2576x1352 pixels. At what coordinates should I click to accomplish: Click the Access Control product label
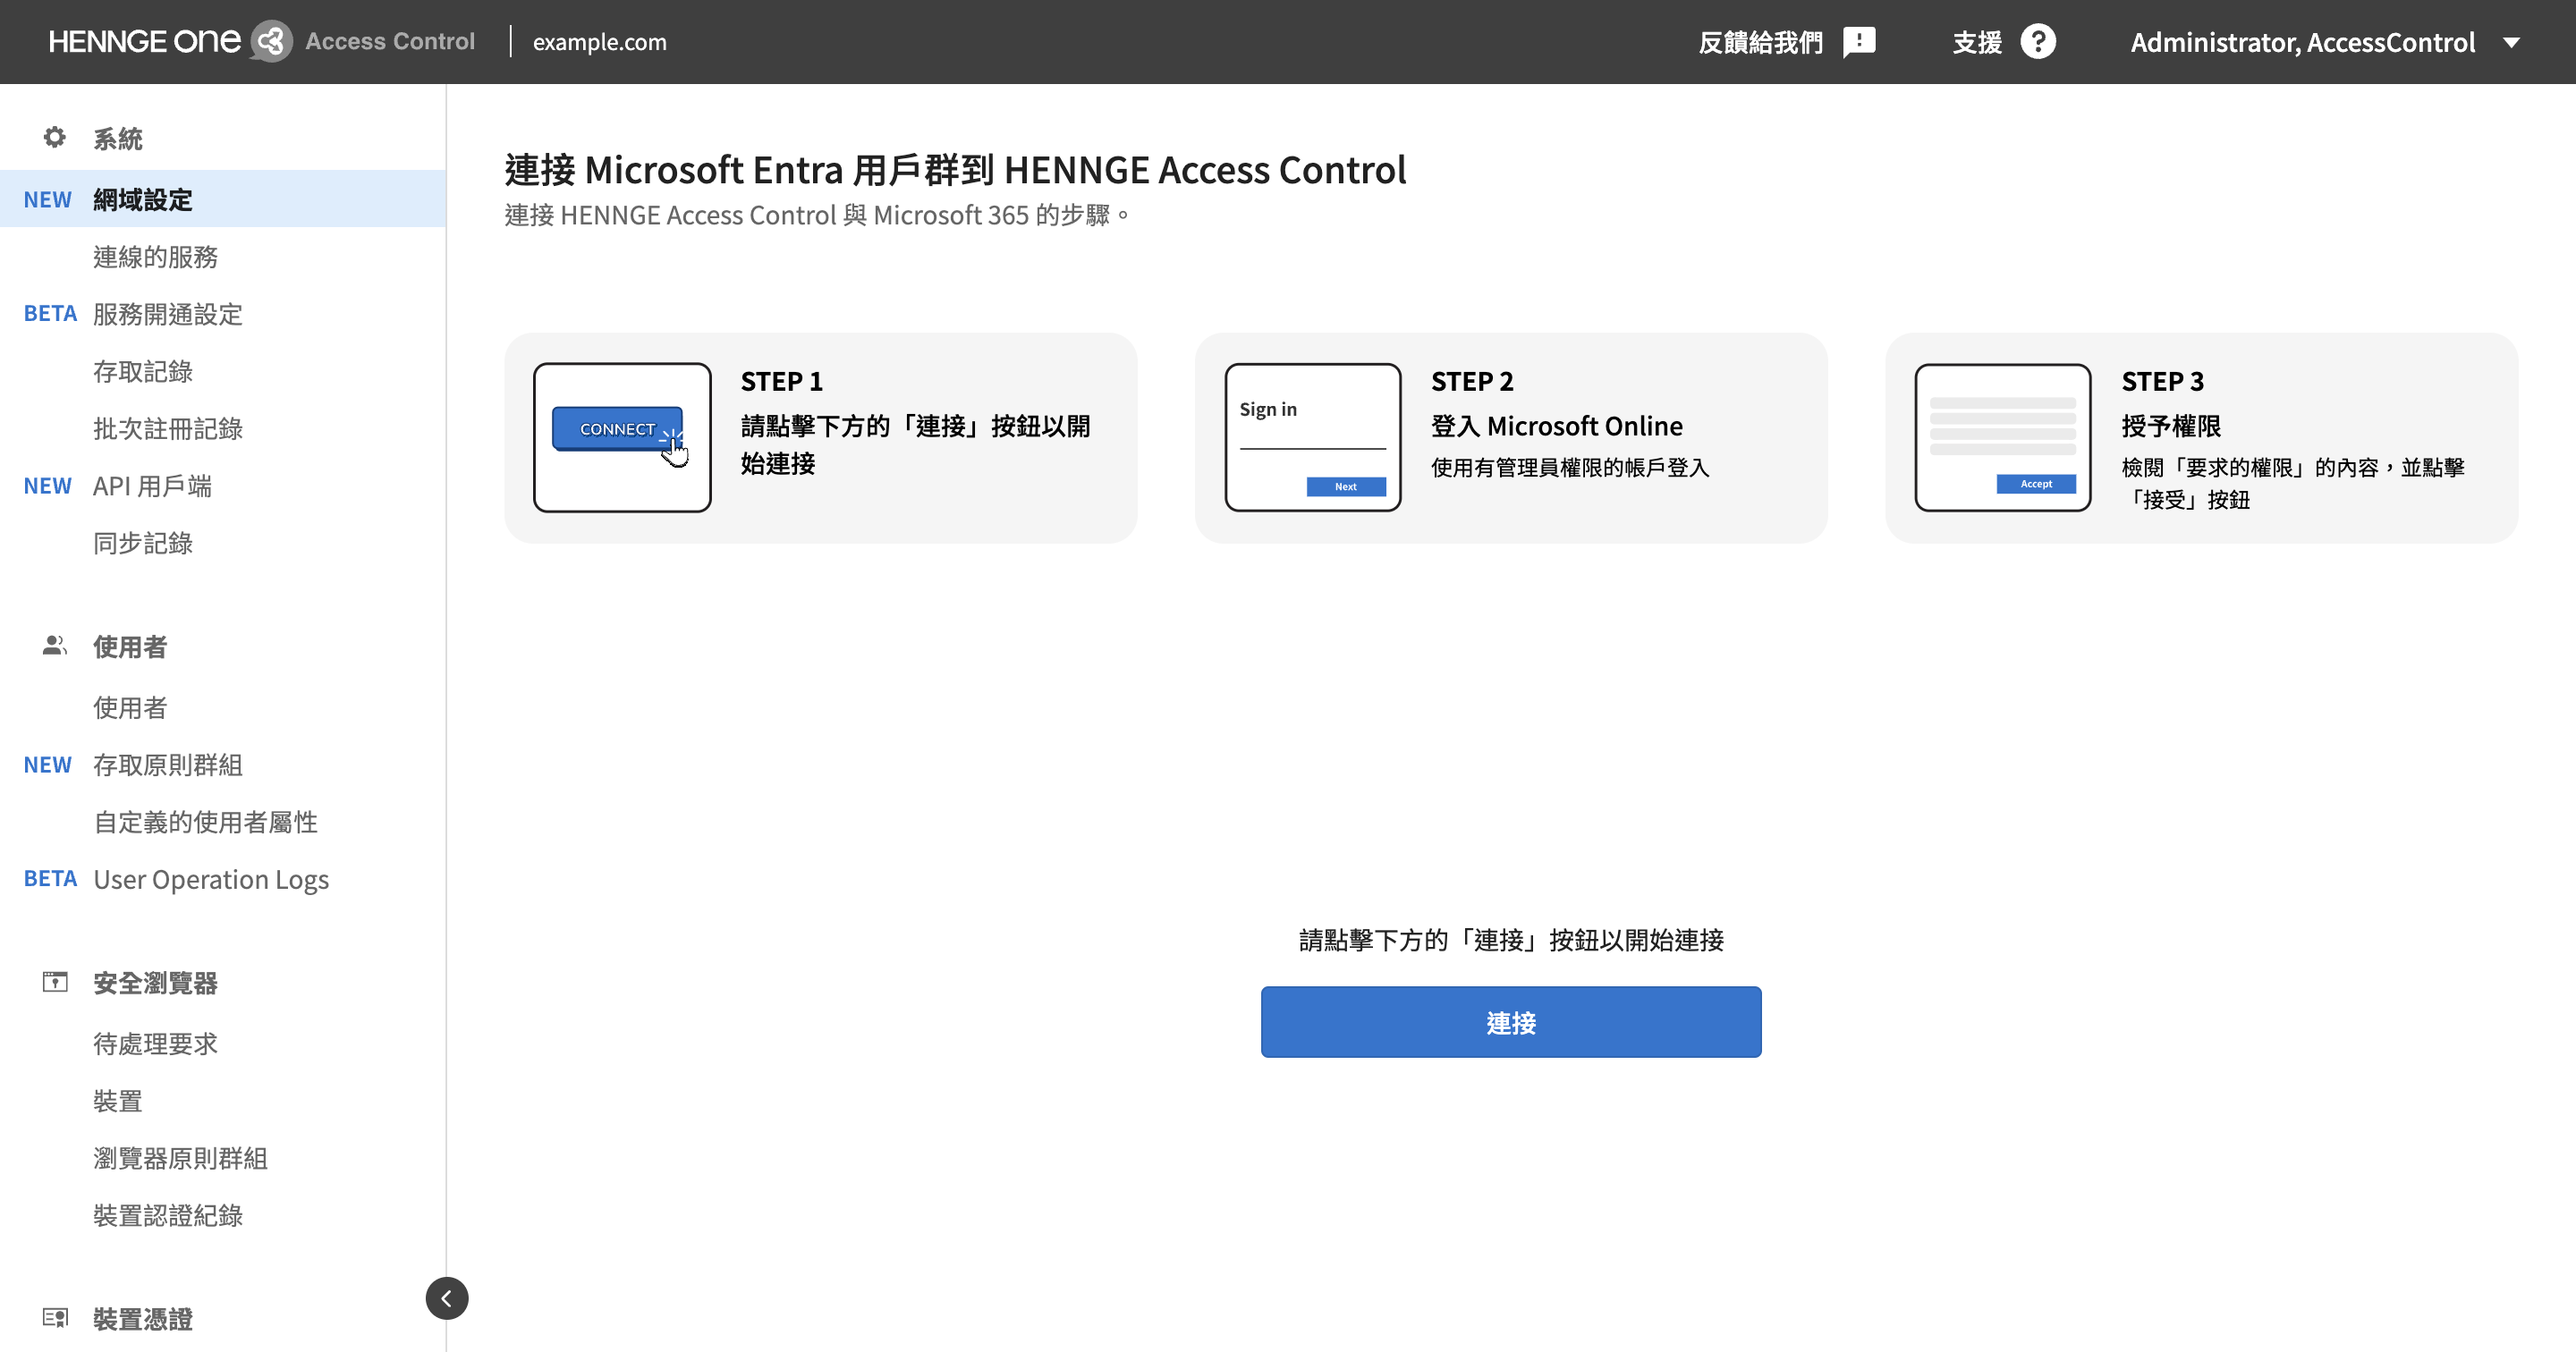[x=390, y=41]
